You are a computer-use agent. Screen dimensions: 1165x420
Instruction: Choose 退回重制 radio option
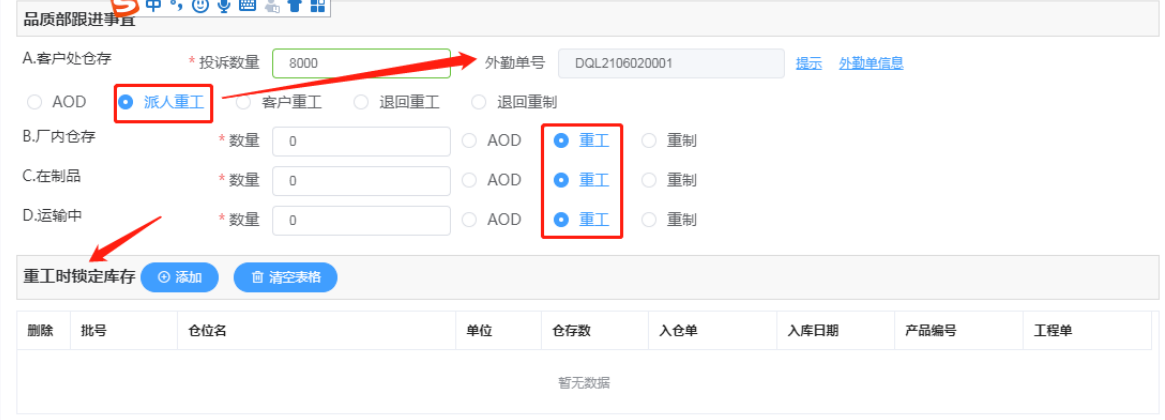[x=515, y=102]
